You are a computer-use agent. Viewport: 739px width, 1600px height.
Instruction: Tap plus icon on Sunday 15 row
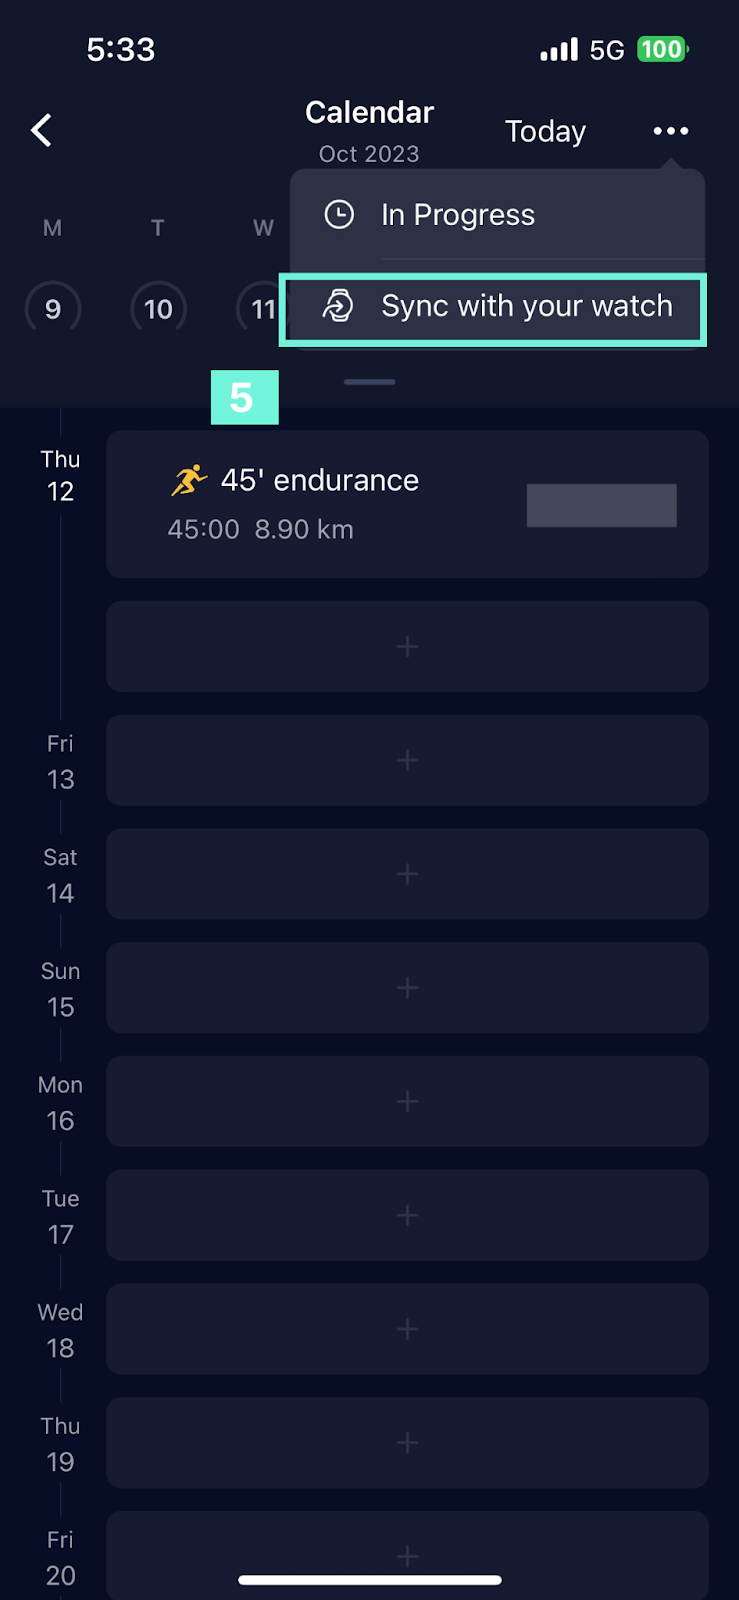[407, 988]
